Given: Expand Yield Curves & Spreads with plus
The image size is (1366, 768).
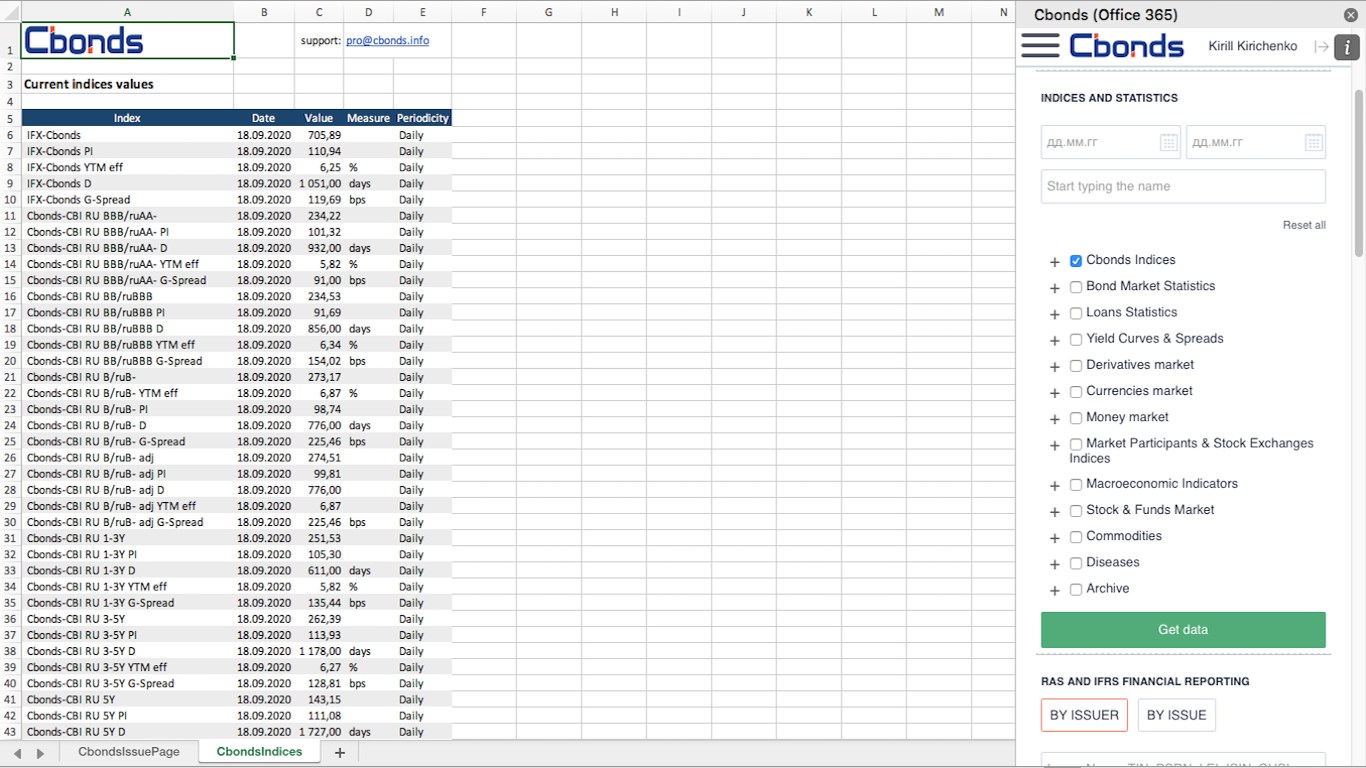Looking at the screenshot, I should pos(1054,341).
